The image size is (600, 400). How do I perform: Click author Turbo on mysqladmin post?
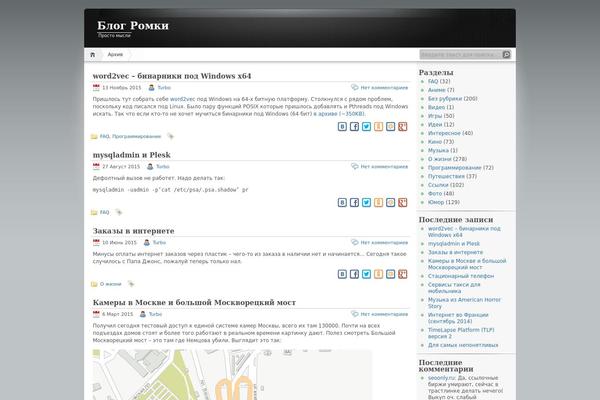click(x=163, y=167)
